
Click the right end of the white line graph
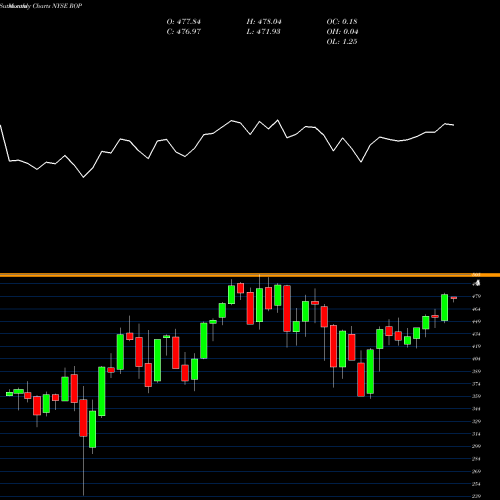pyautogui.click(x=453, y=125)
